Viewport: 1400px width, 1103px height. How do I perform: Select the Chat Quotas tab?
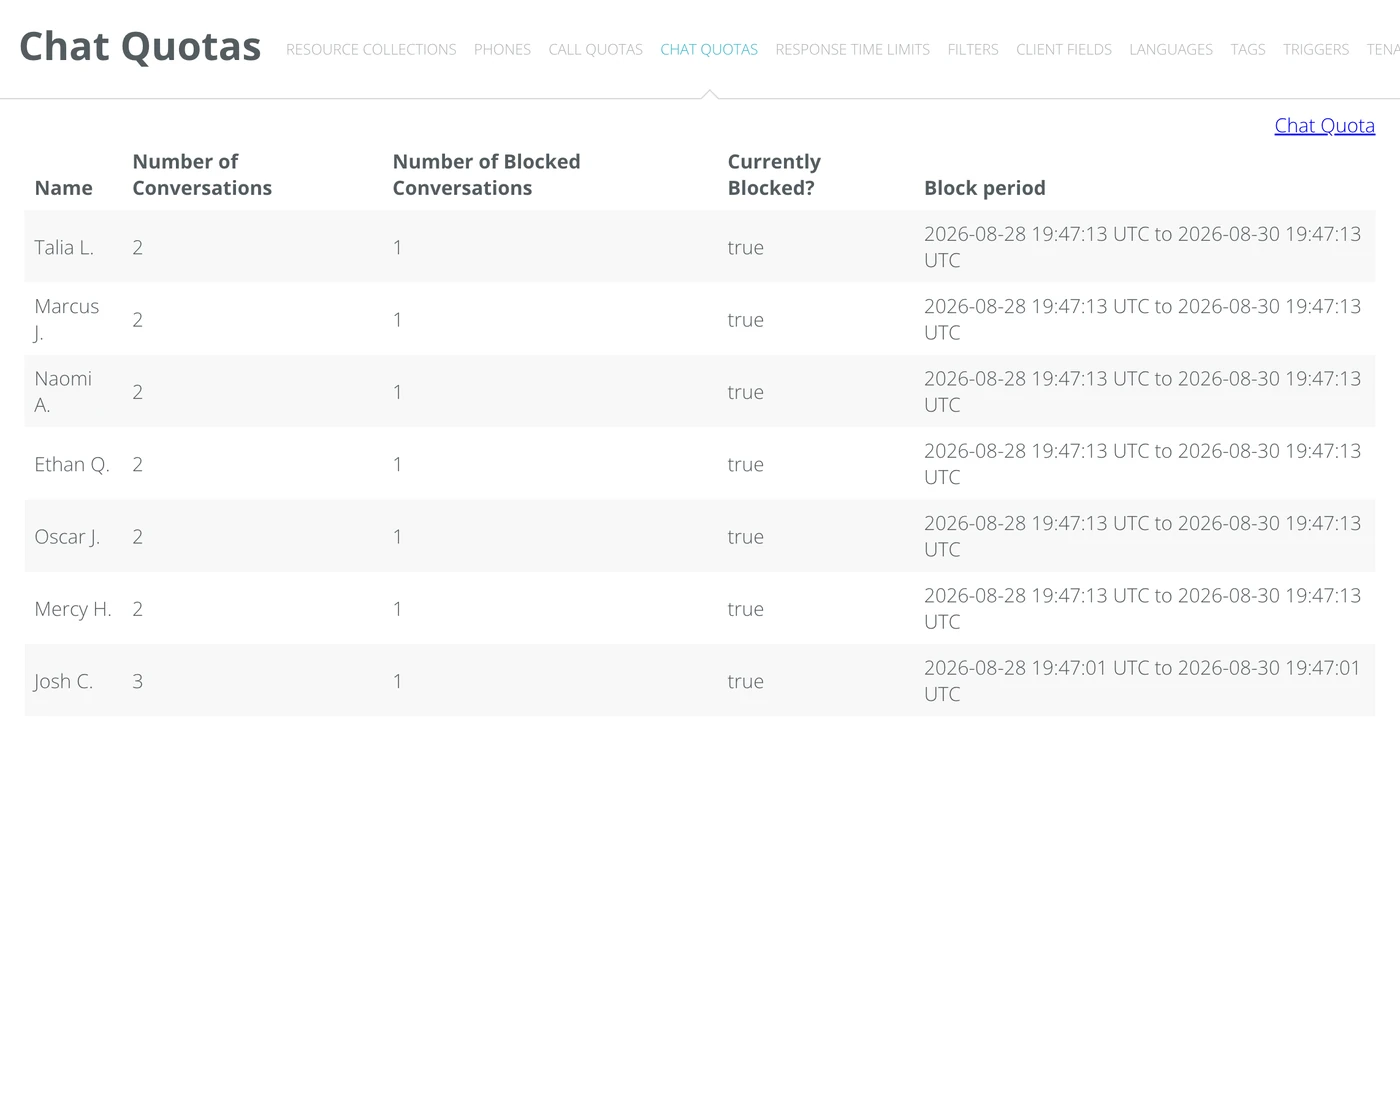(709, 49)
